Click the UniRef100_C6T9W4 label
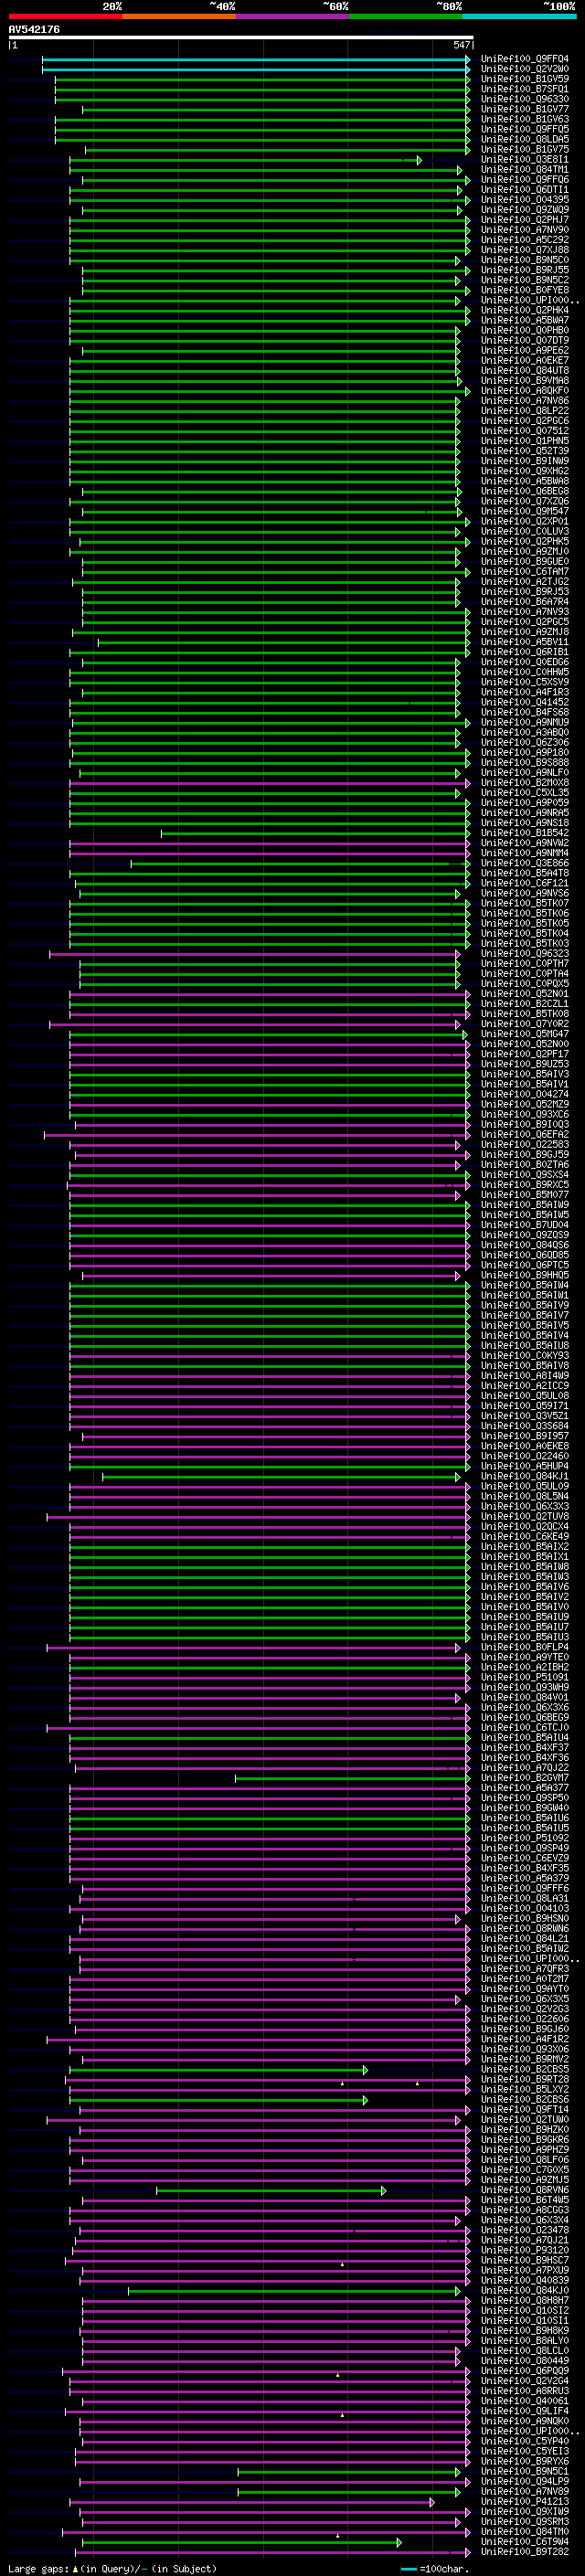Image resolution: width=585 pixels, height=2576 pixels. (x=525, y=2542)
